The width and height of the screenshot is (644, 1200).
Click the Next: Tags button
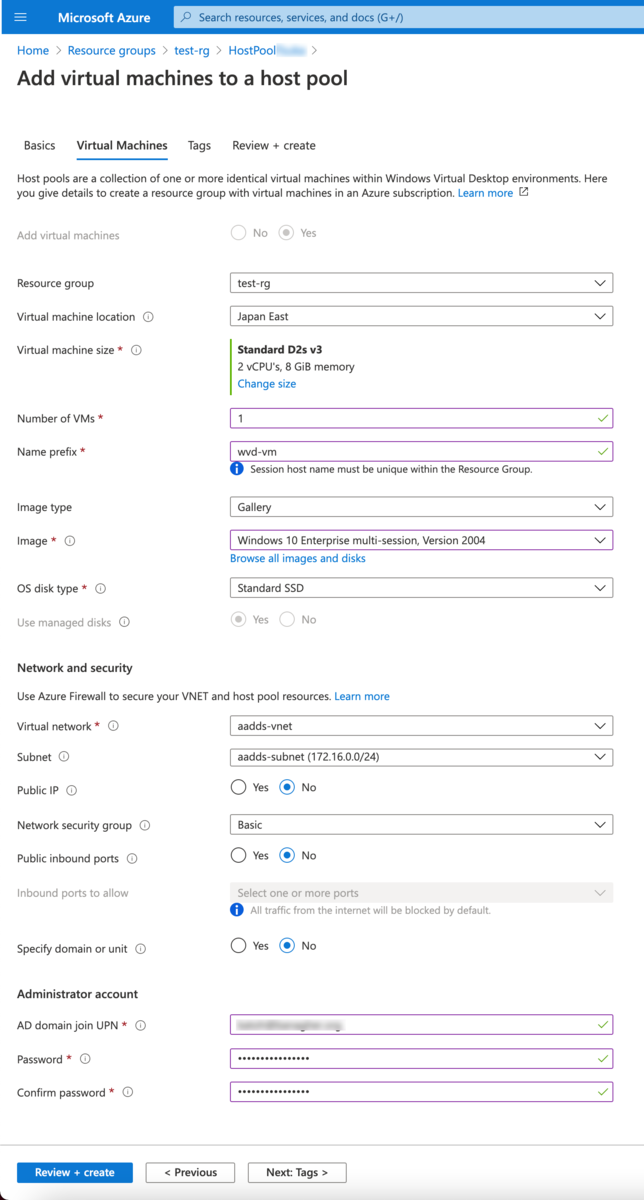coord(297,1172)
